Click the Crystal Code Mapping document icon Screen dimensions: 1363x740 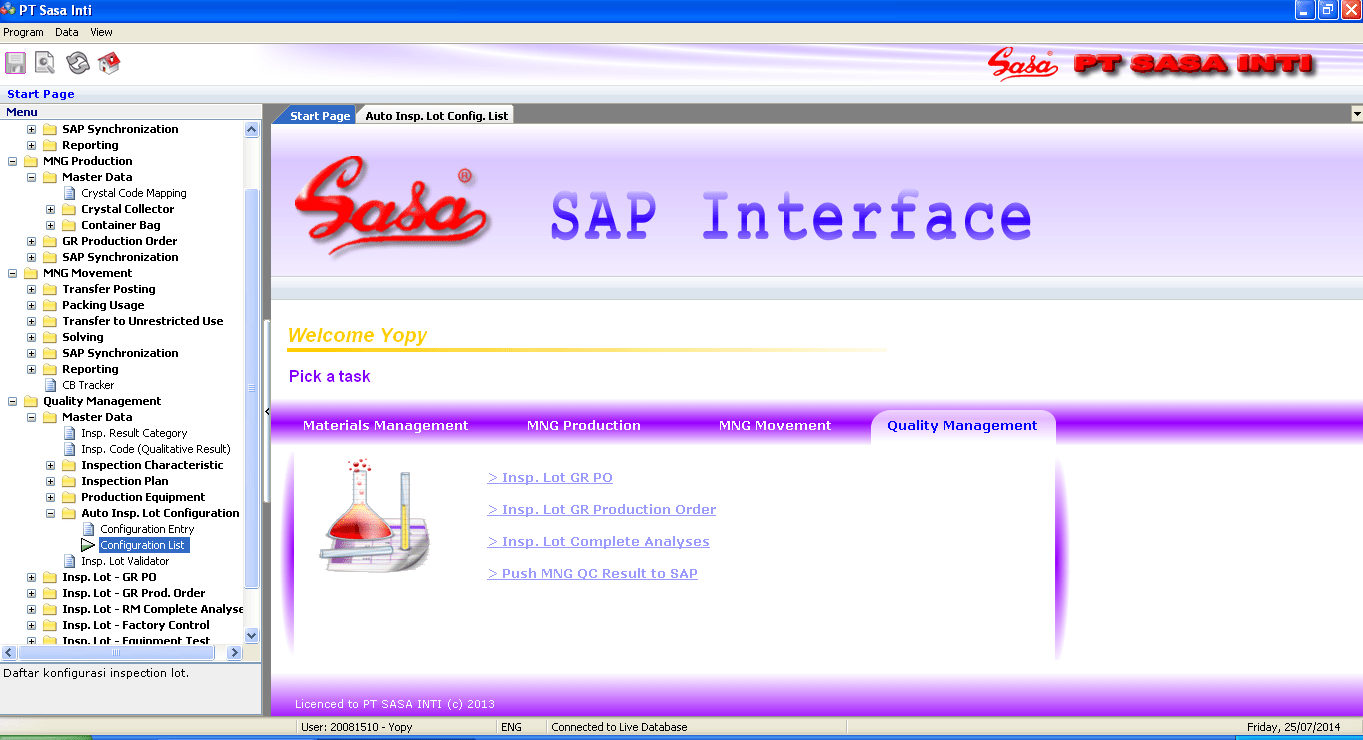point(70,193)
